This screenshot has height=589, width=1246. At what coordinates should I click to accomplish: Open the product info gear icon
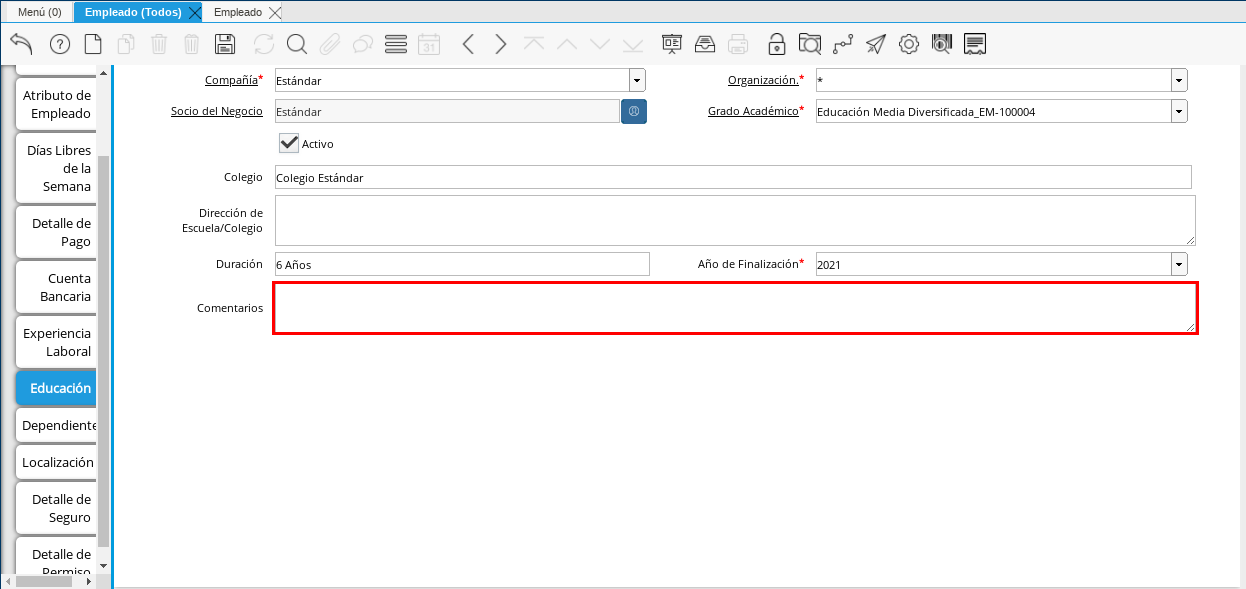(x=909, y=44)
